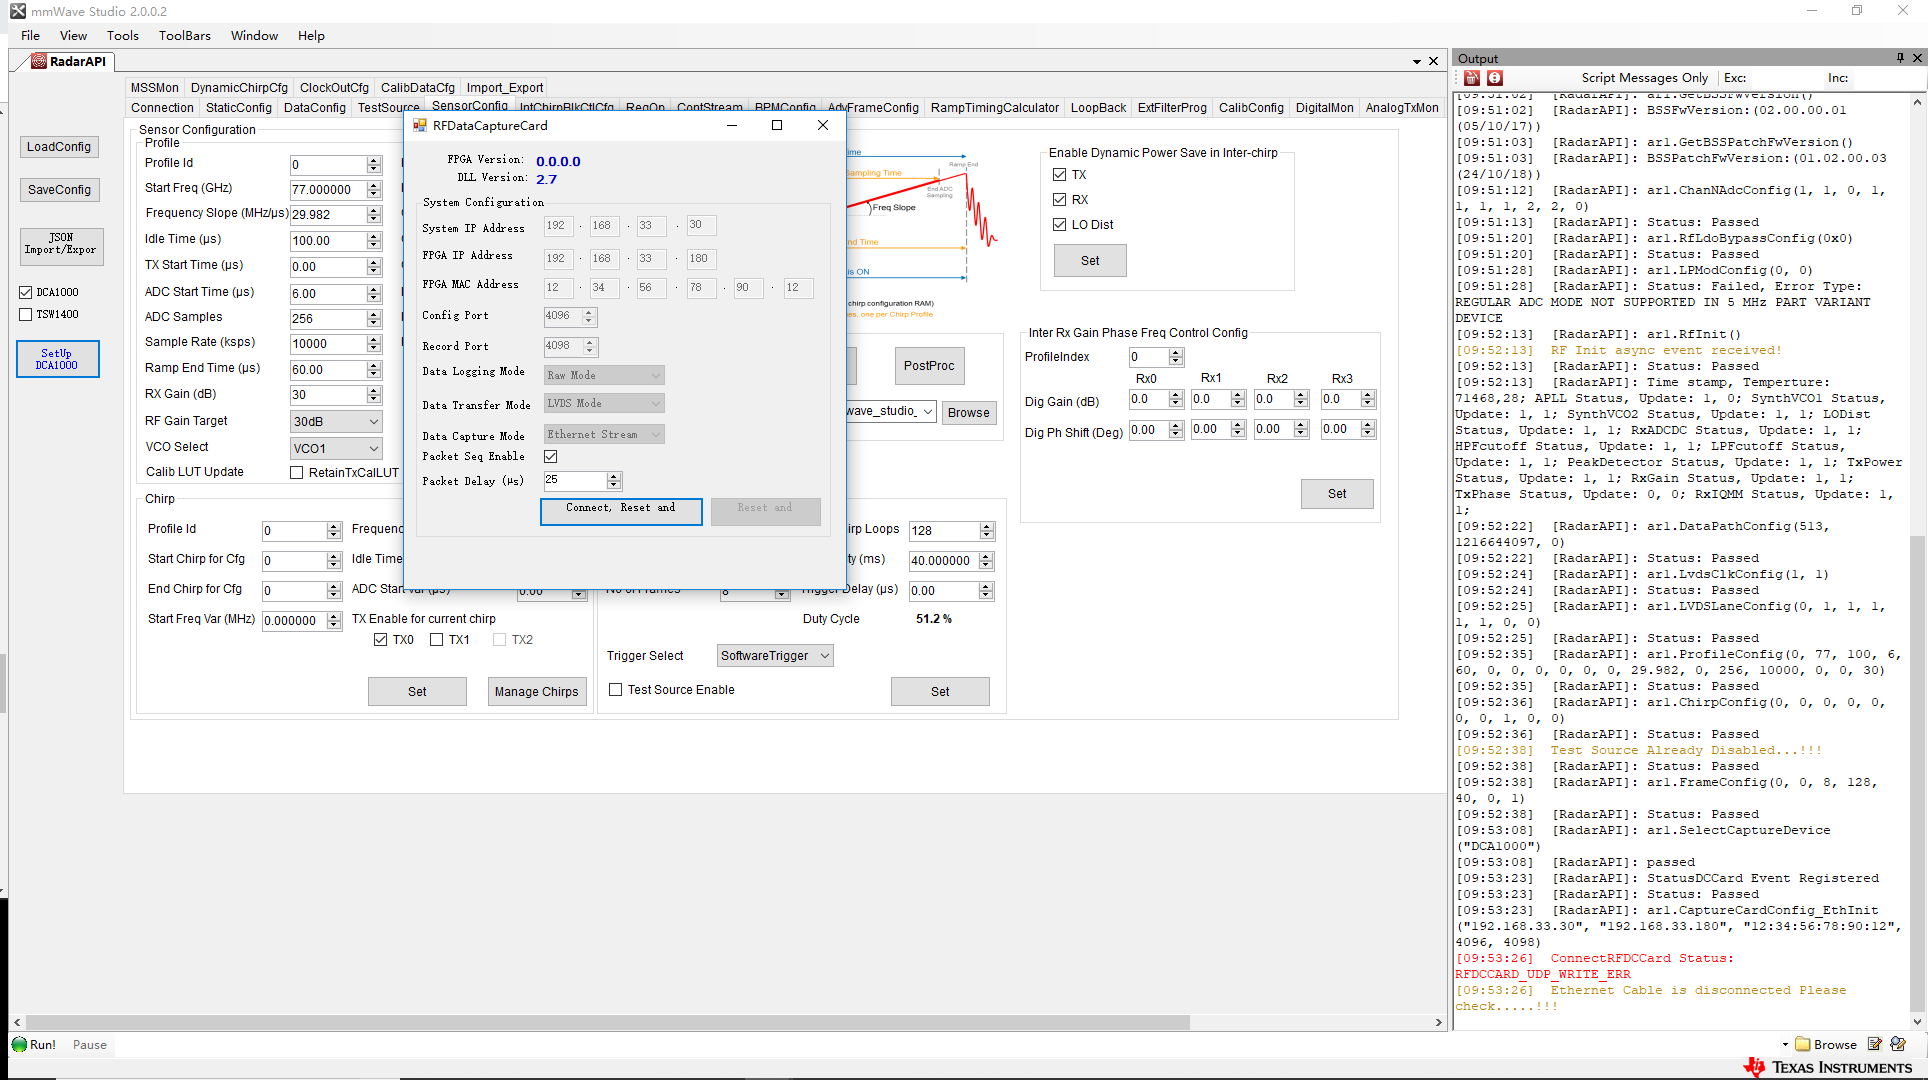Open the script edit pencil icon
Viewport: 1928px width, 1080px height.
(1875, 1044)
